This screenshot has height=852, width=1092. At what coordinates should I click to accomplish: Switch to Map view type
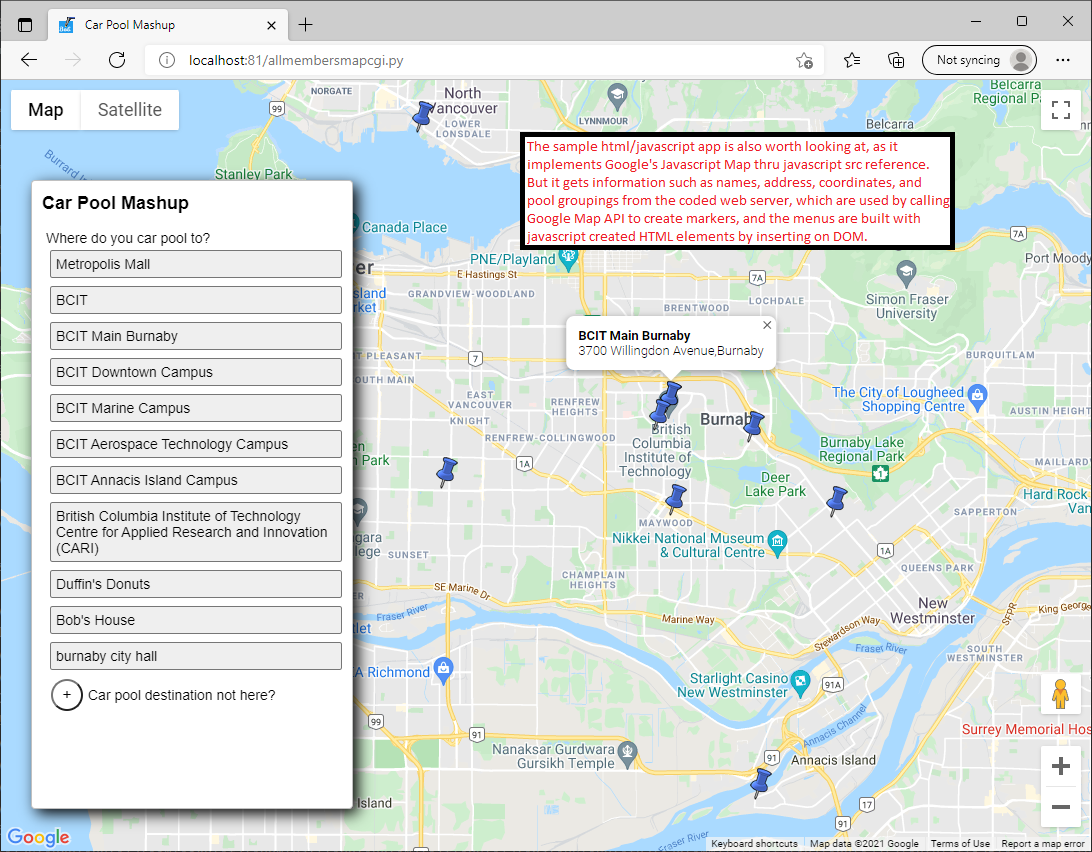pos(46,110)
